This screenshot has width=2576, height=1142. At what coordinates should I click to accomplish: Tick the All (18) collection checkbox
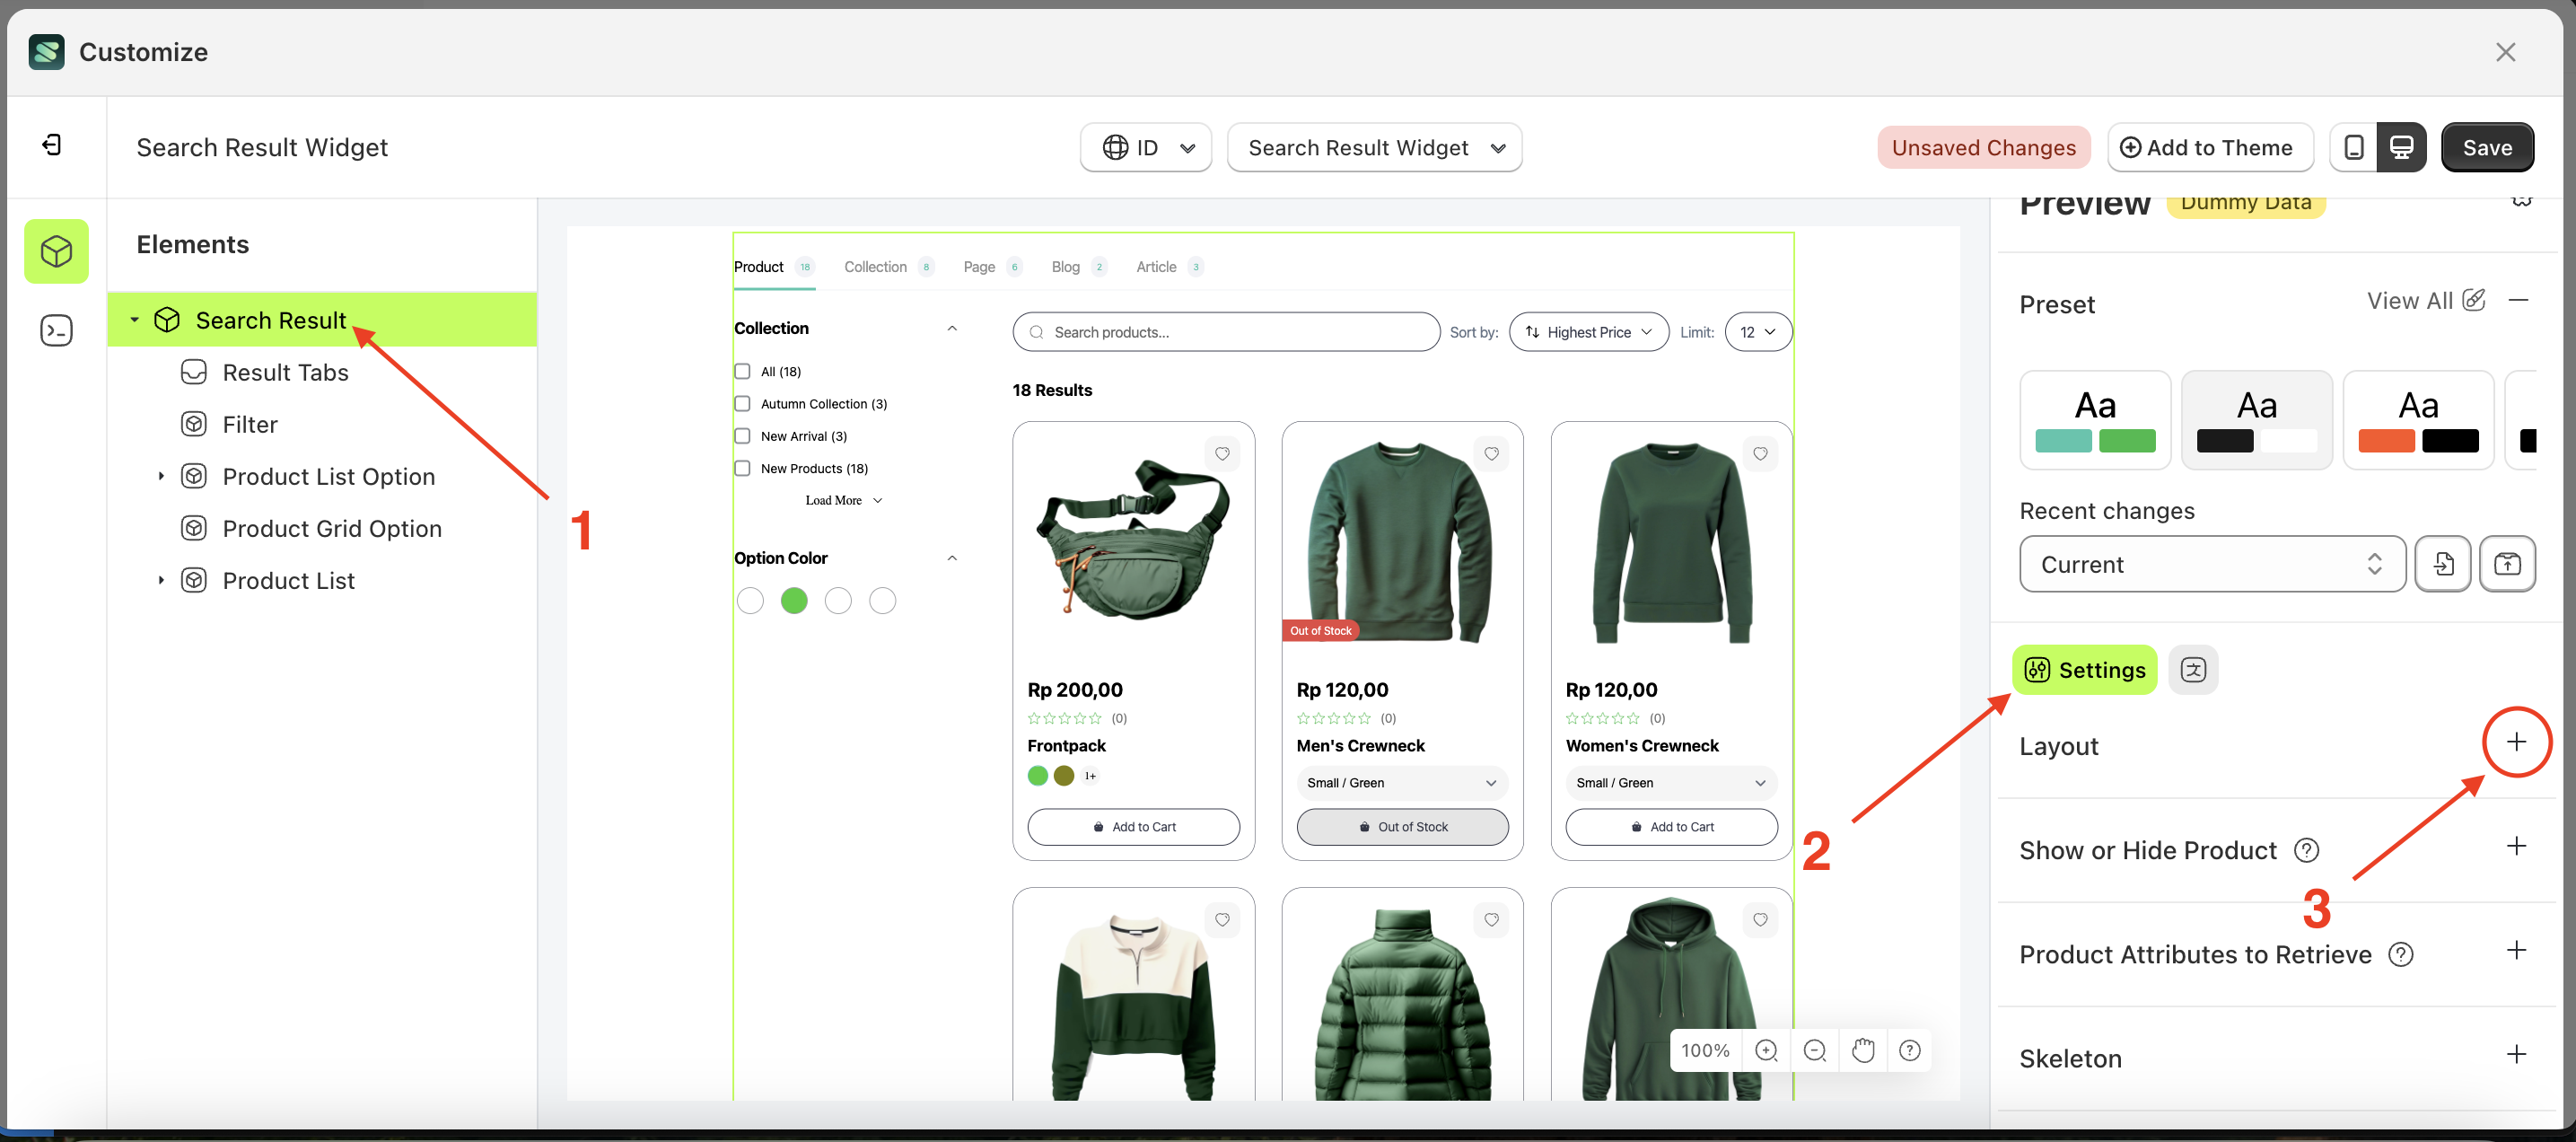click(742, 372)
